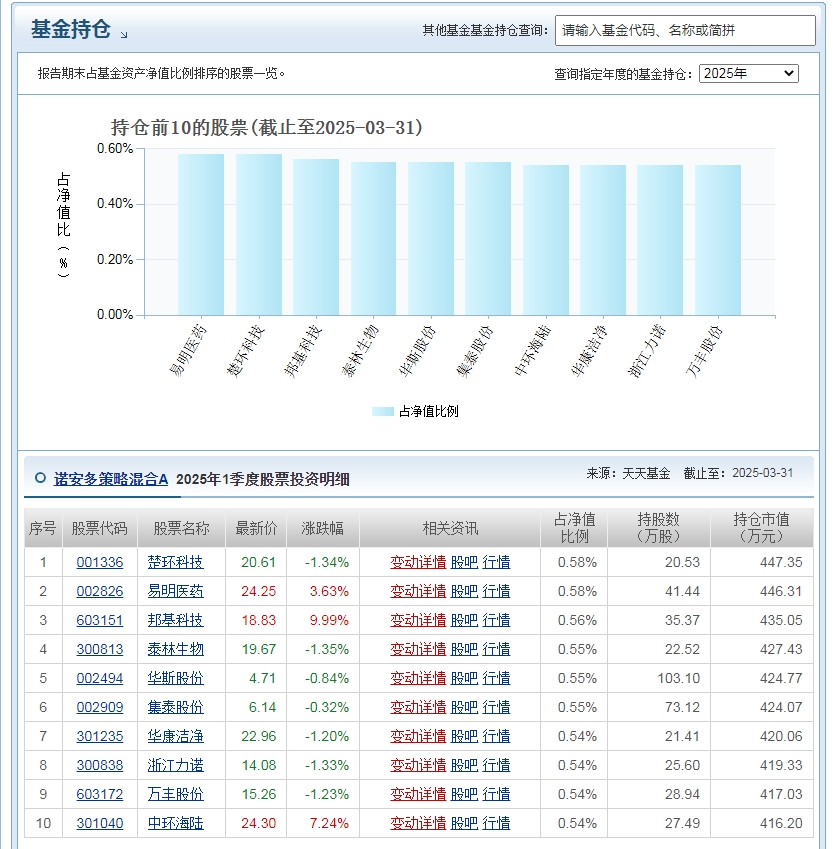Viewport: 837px width, 849px height.
Task: Open 股吧 for 浙江力诺 row
Action: click(x=465, y=765)
